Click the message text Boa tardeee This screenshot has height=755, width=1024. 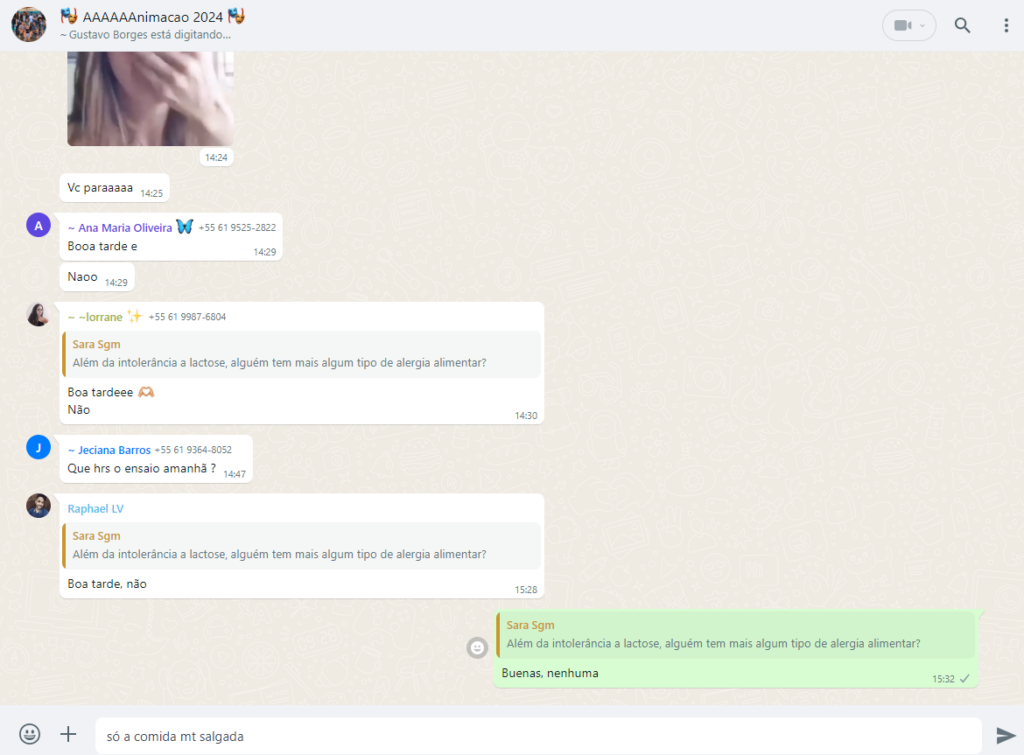tap(100, 393)
